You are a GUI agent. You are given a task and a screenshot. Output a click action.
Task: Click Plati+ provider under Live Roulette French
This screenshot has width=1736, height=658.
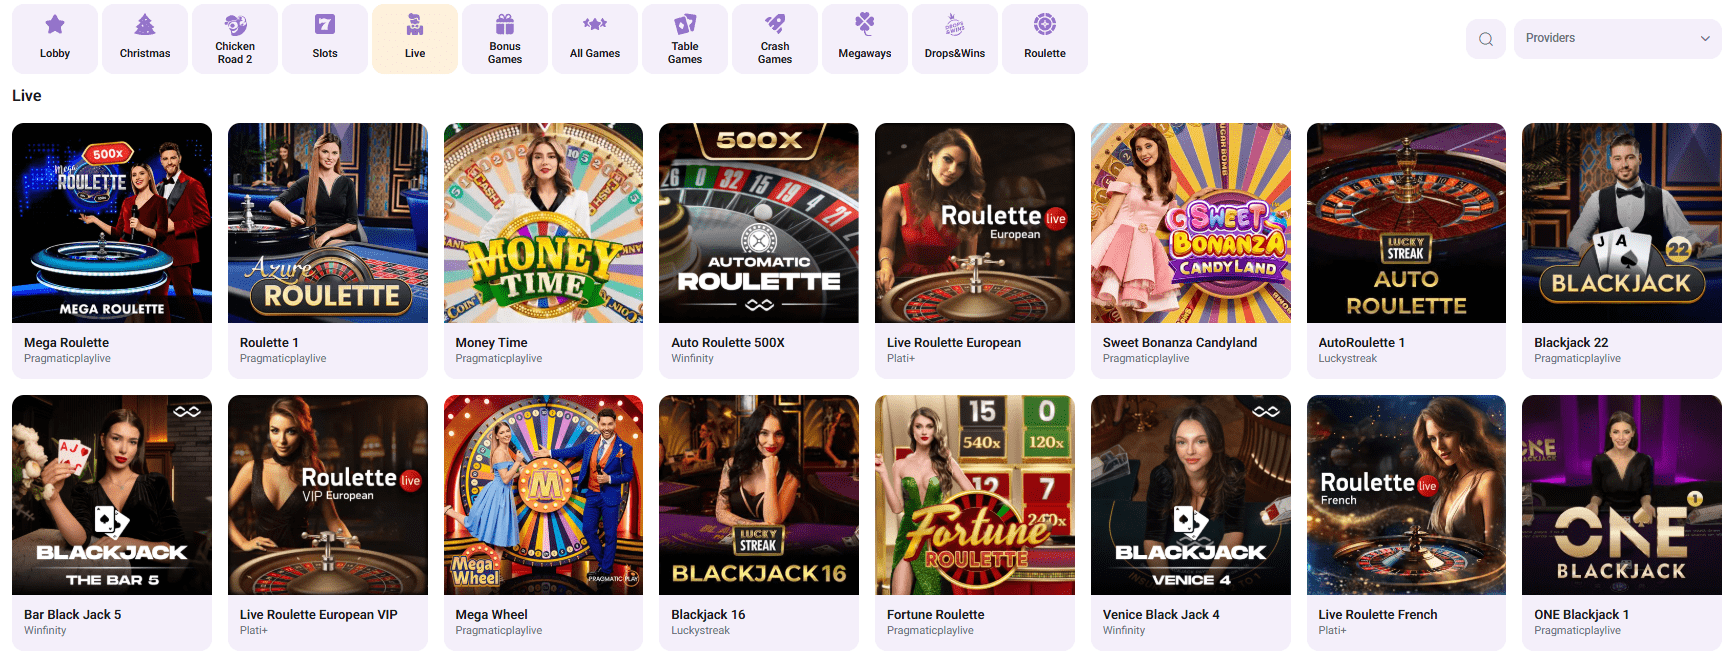1332,631
